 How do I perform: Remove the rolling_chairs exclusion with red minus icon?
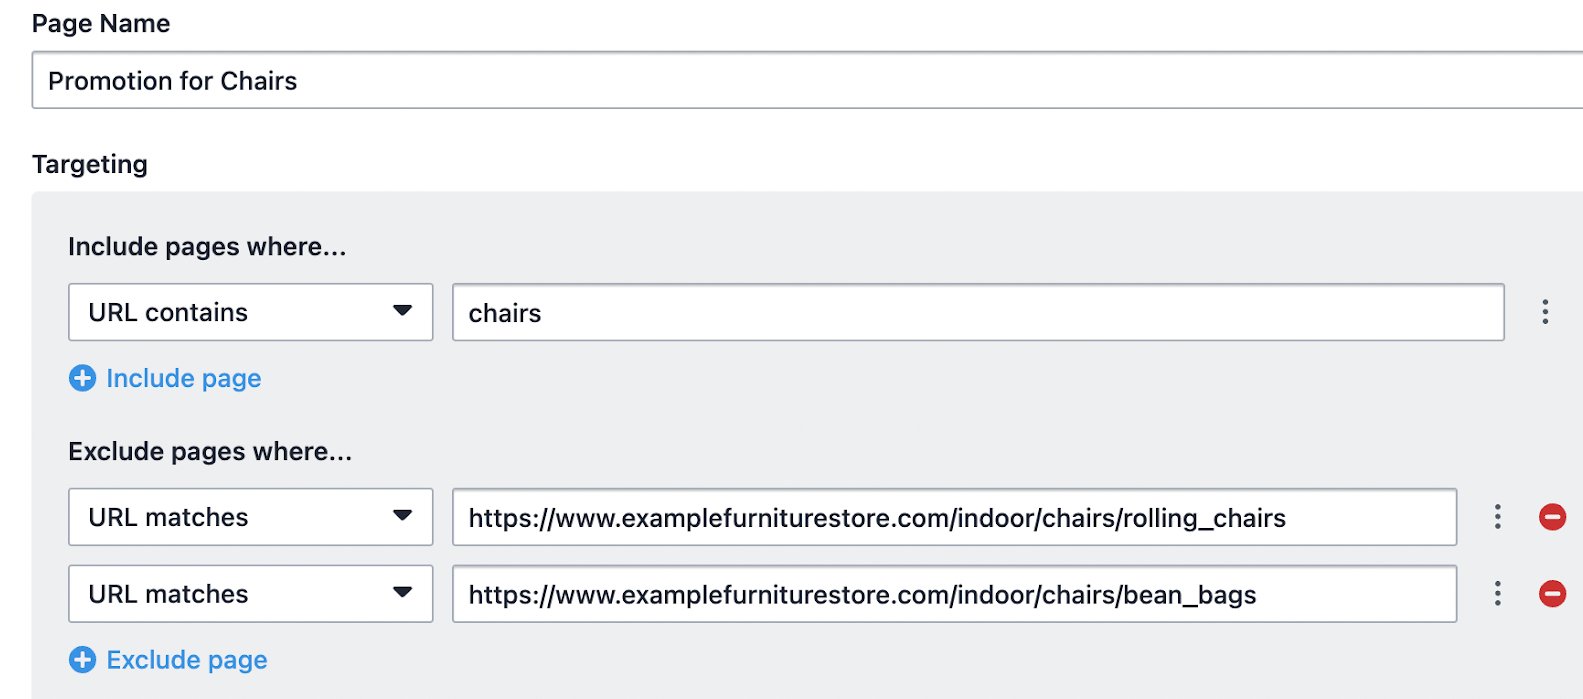coord(1552,517)
